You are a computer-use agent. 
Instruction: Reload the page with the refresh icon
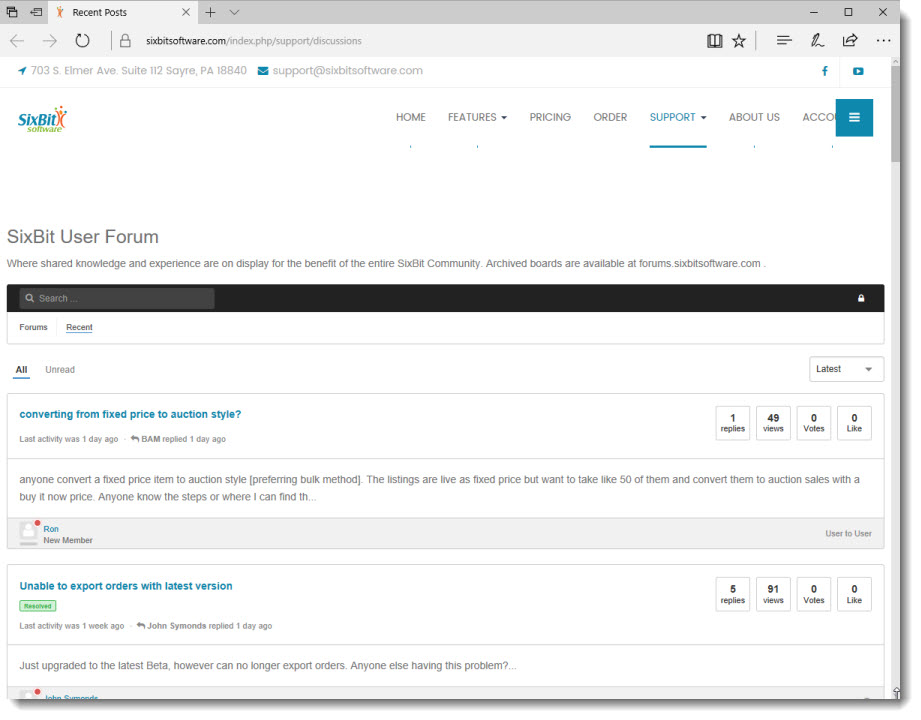82,41
